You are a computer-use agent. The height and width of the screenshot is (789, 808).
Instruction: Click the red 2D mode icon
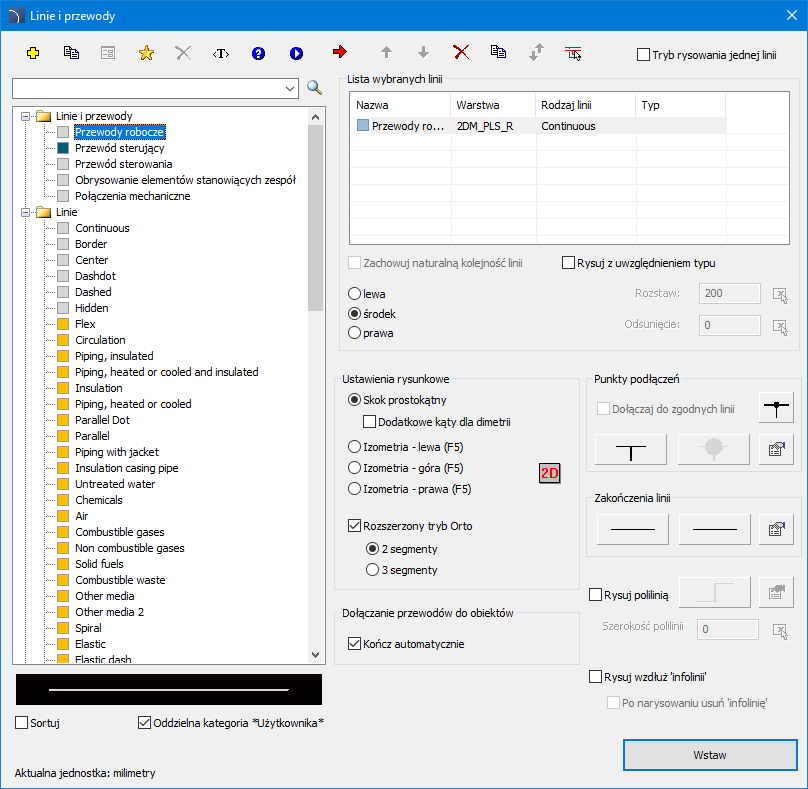coord(550,473)
